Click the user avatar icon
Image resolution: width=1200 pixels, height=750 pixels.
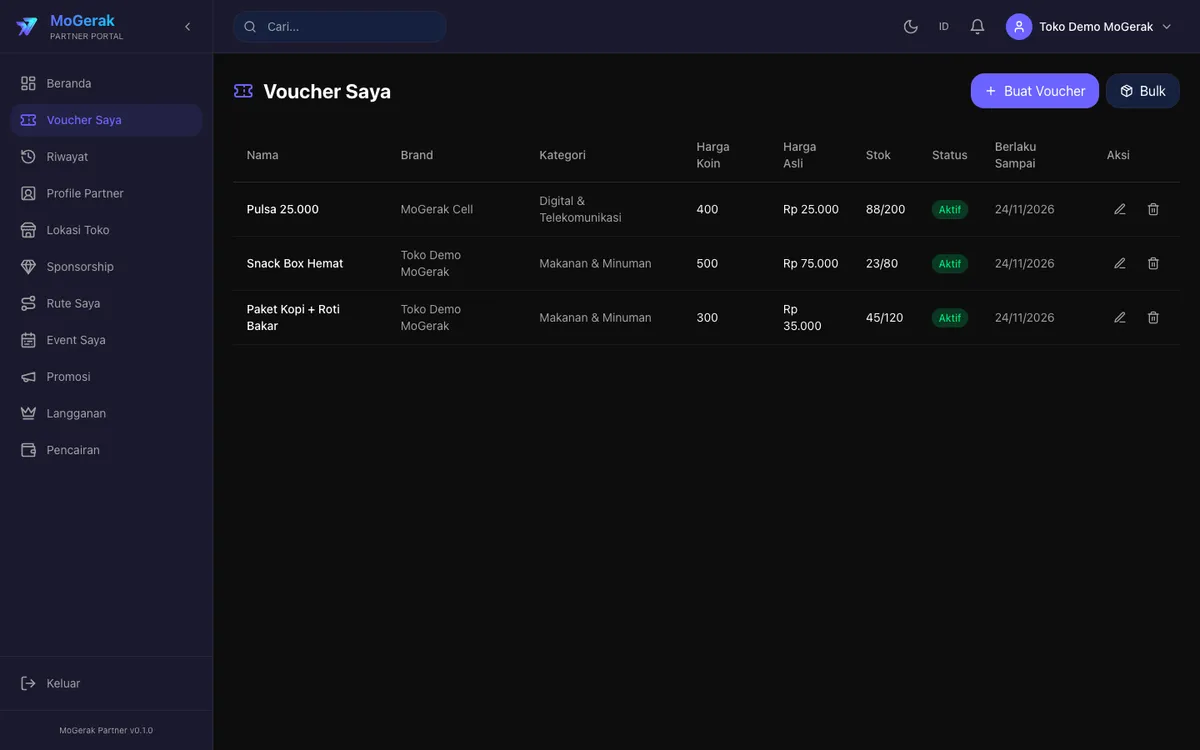tap(1019, 27)
